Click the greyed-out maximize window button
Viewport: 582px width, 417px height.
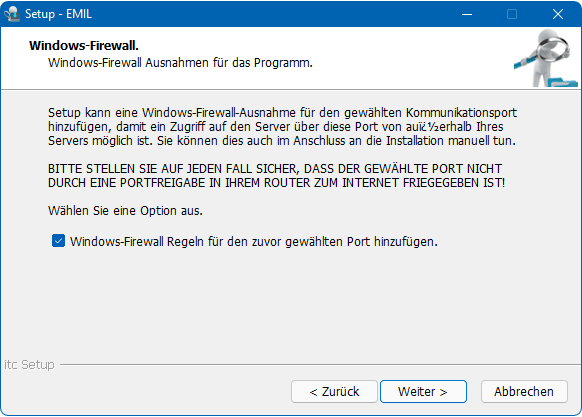click(512, 14)
